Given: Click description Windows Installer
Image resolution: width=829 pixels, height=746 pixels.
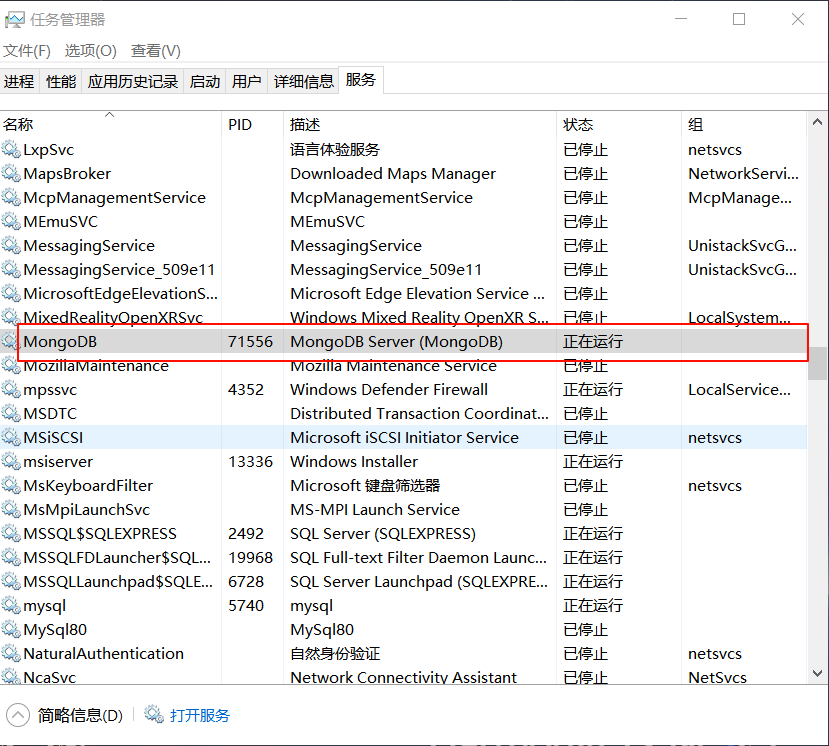Looking at the screenshot, I should coord(354,462).
